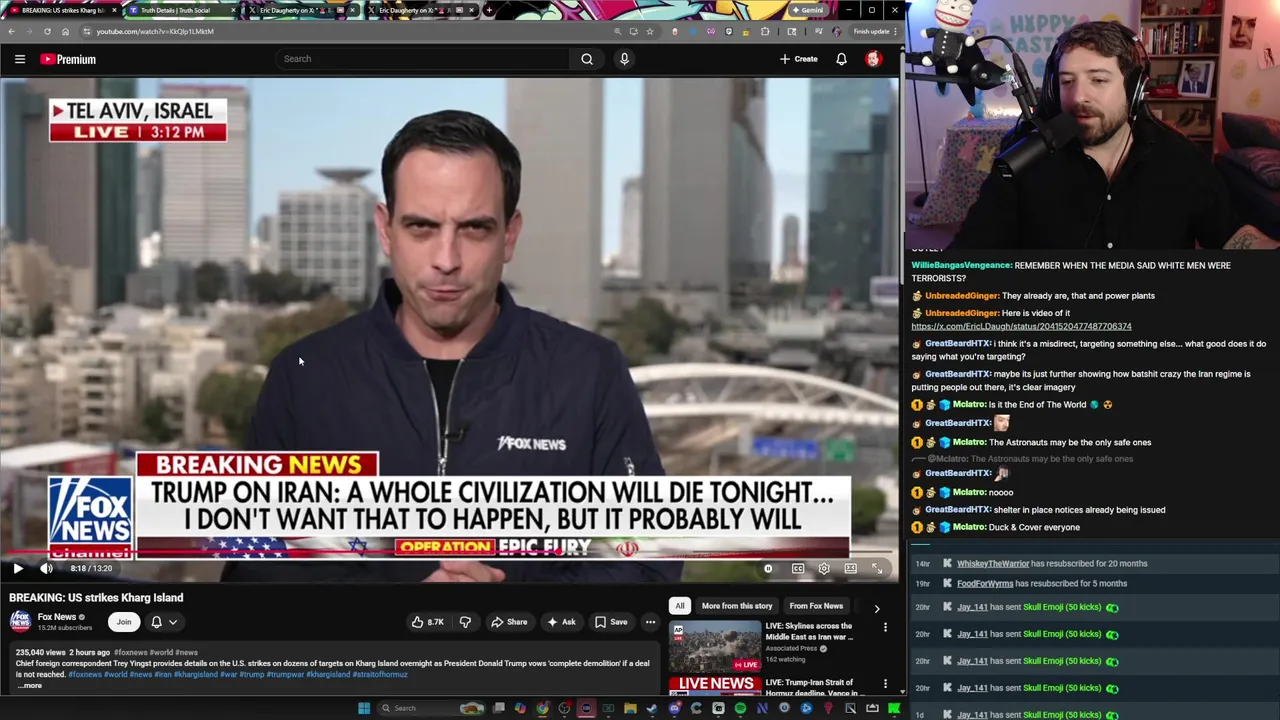The image size is (1280, 720).
Task: Open the Gemini button in the tab strip
Action: click(x=808, y=10)
